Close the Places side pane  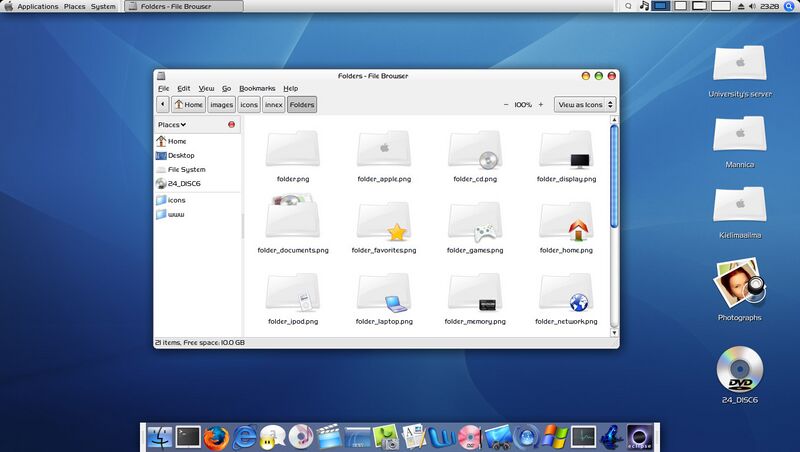click(x=232, y=125)
